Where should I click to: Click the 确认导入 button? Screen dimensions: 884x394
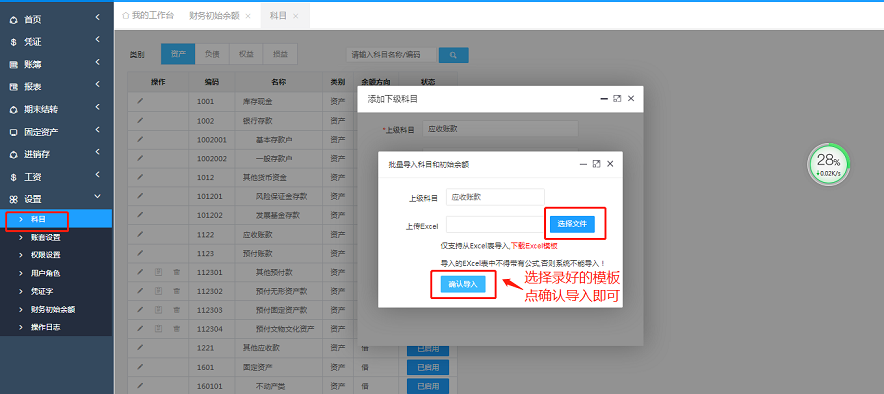(x=463, y=285)
